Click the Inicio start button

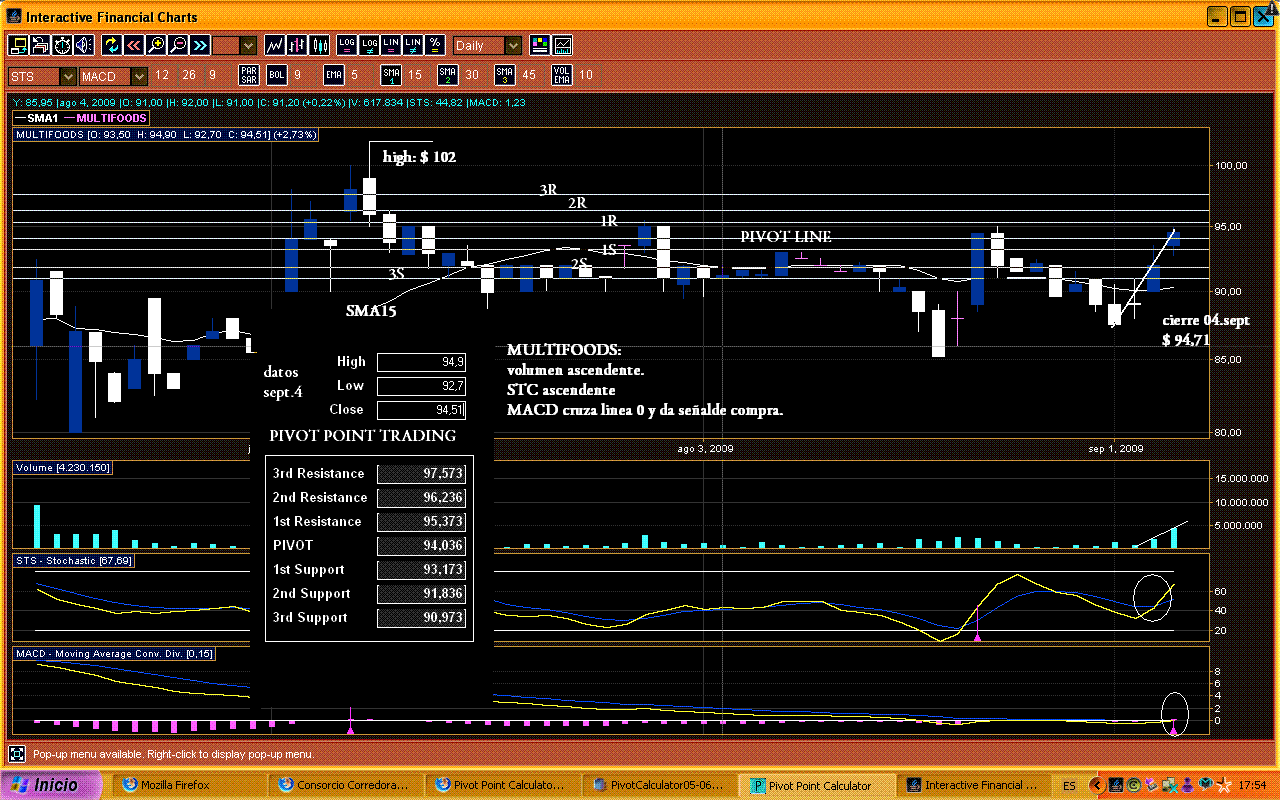(x=52, y=785)
